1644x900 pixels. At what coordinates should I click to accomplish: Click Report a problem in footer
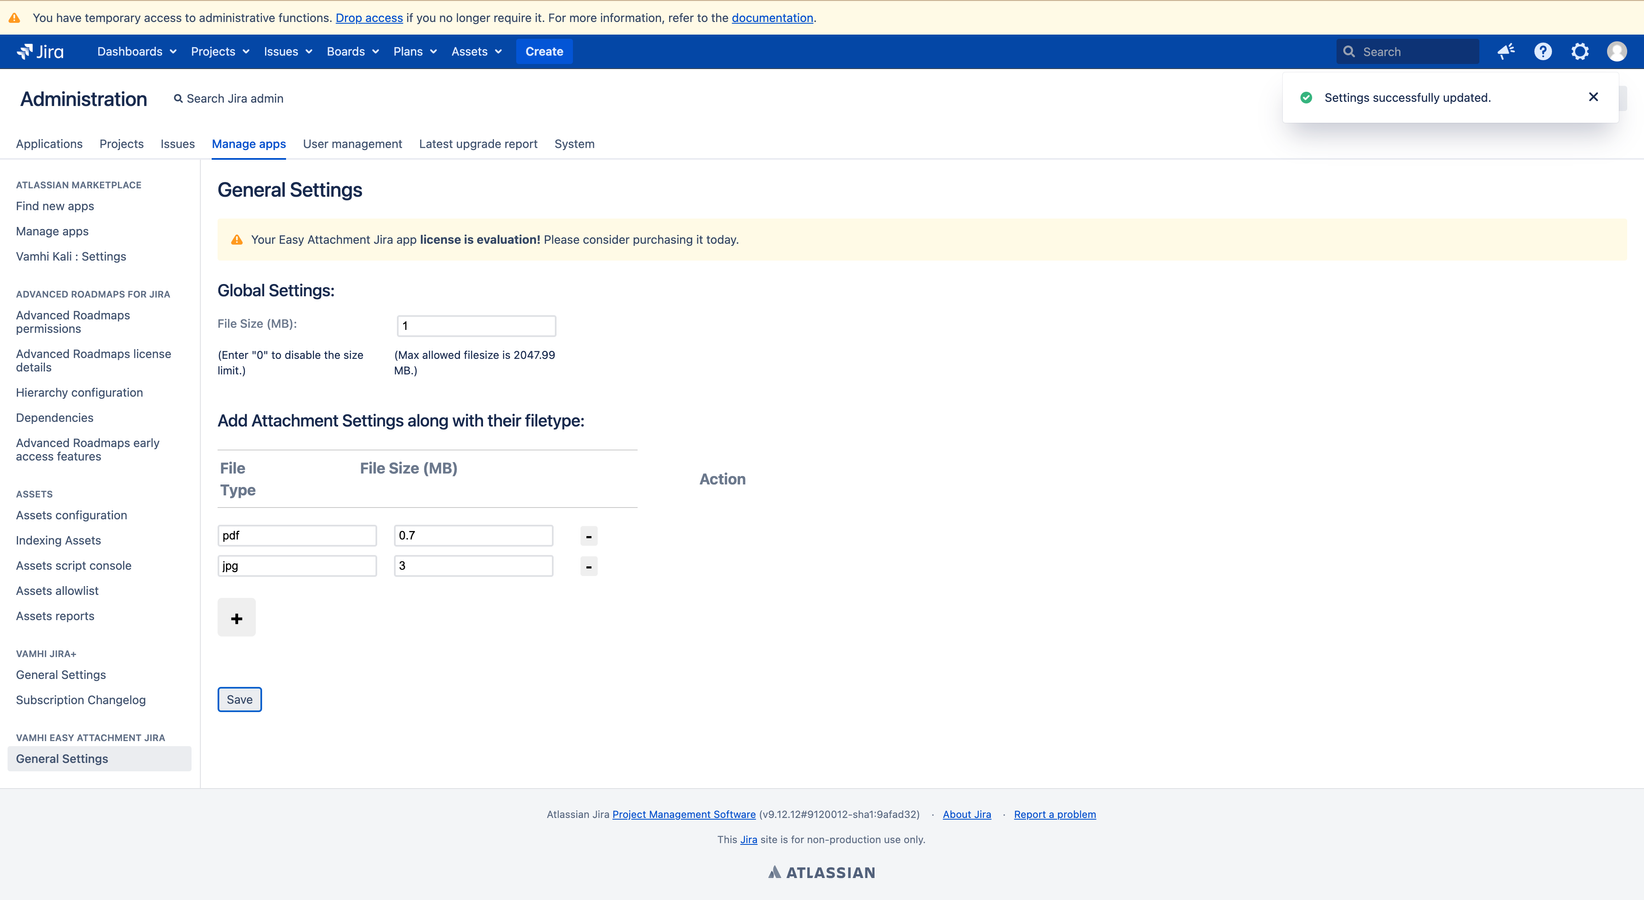point(1055,815)
